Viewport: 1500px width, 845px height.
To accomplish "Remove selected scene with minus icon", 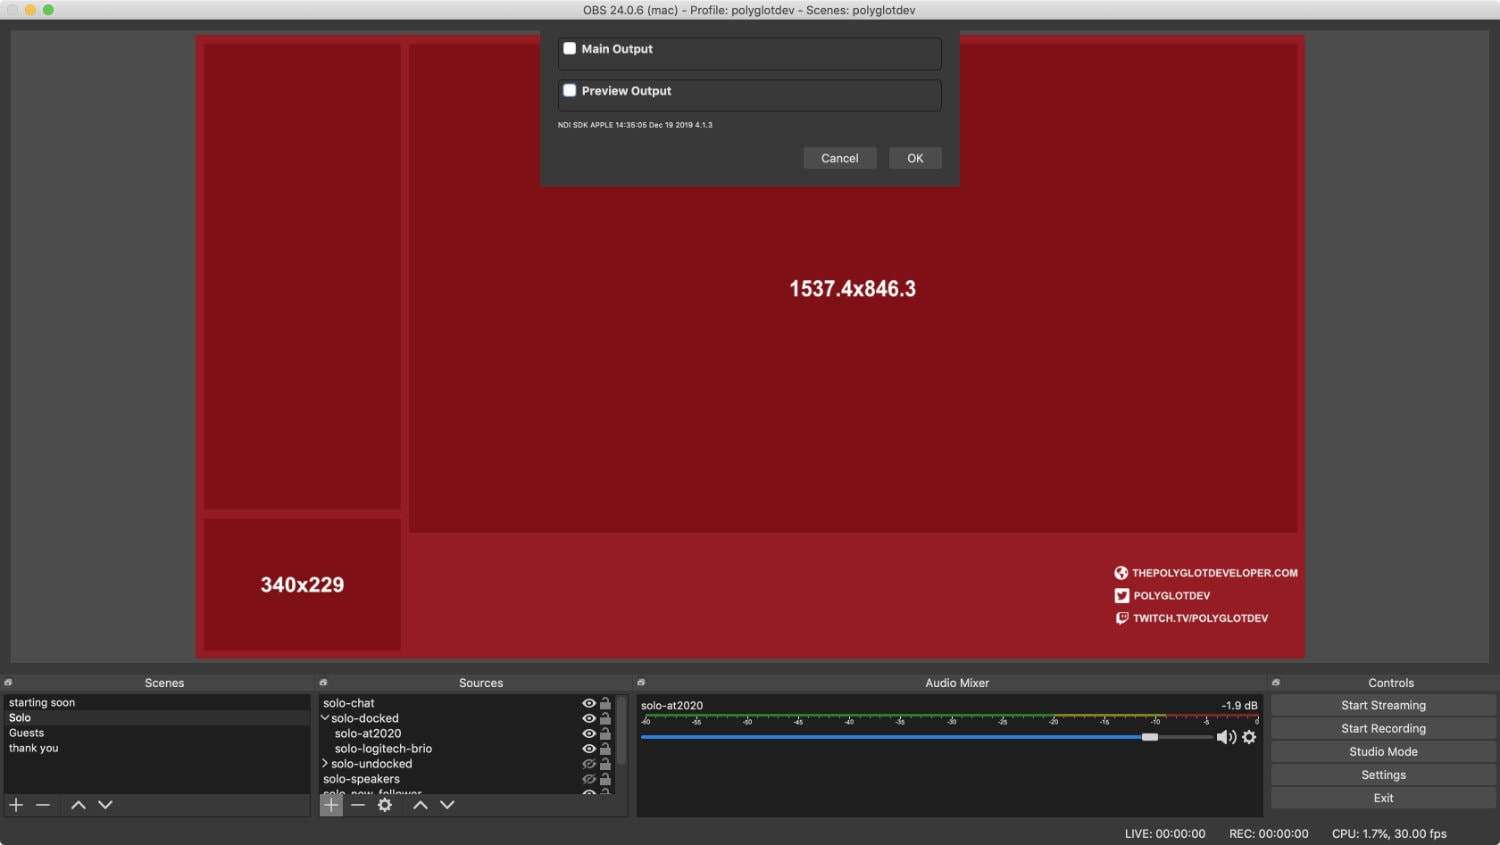I will tap(43, 805).
